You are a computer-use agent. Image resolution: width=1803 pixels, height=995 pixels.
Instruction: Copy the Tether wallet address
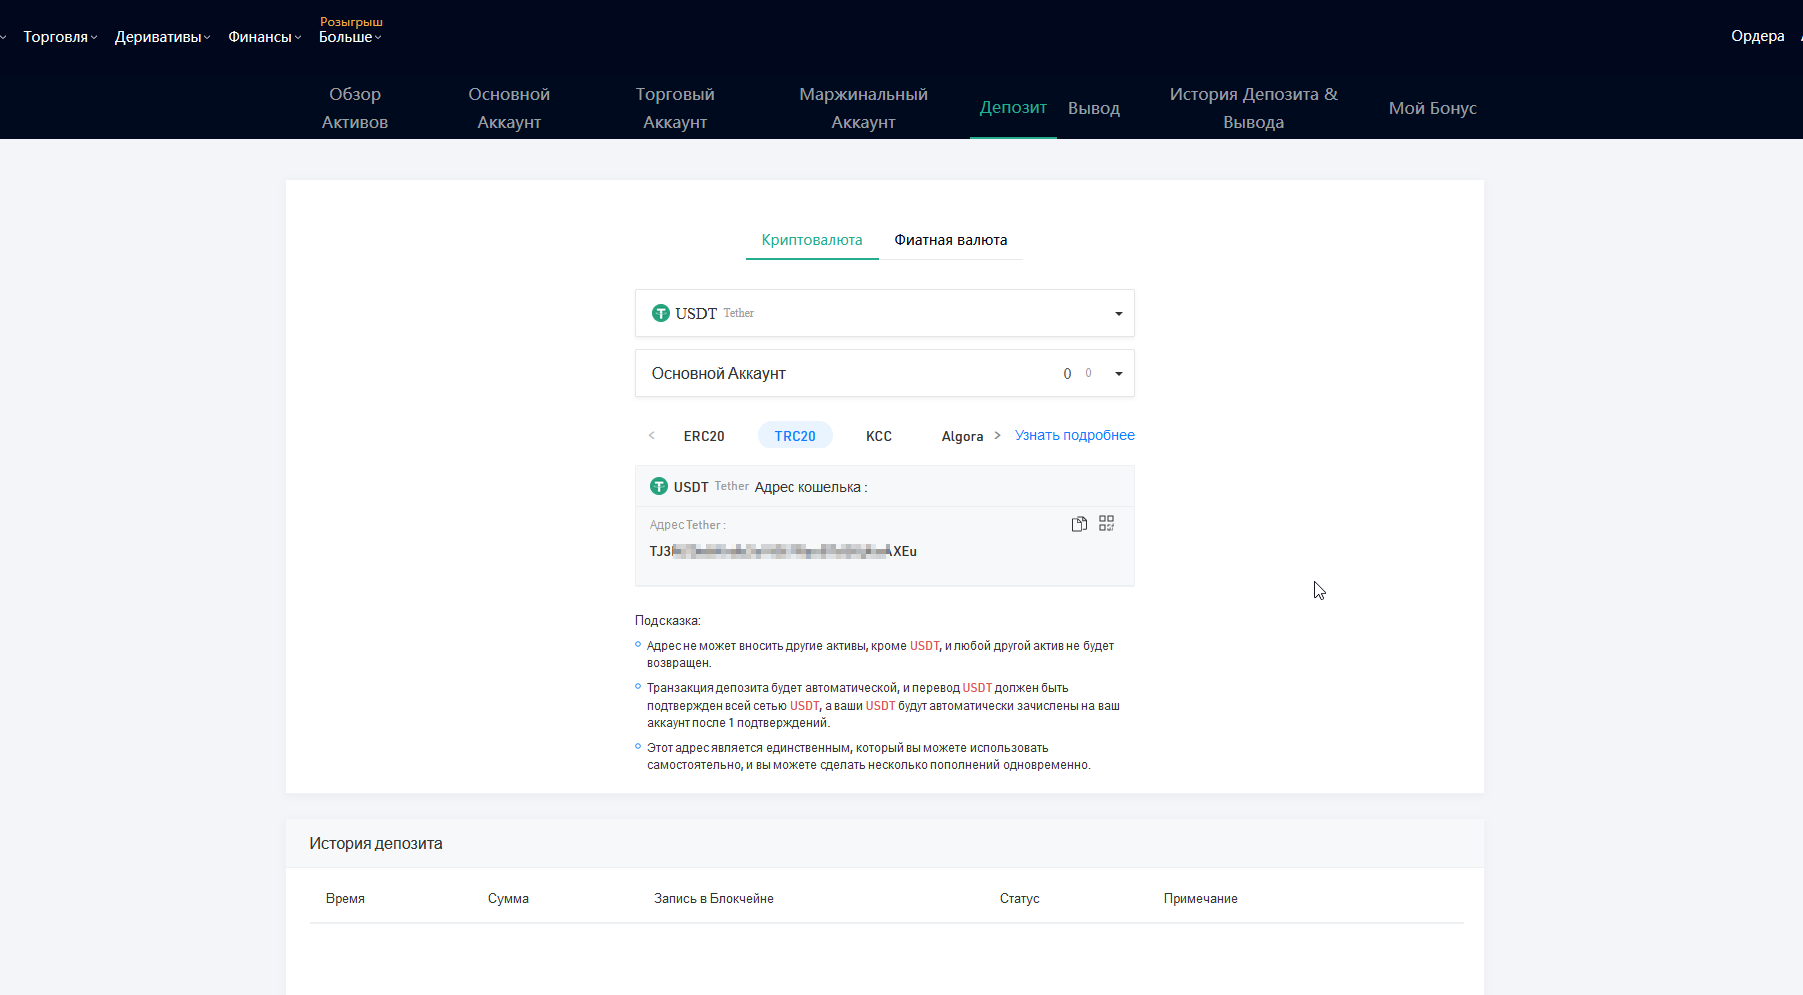point(1079,524)
